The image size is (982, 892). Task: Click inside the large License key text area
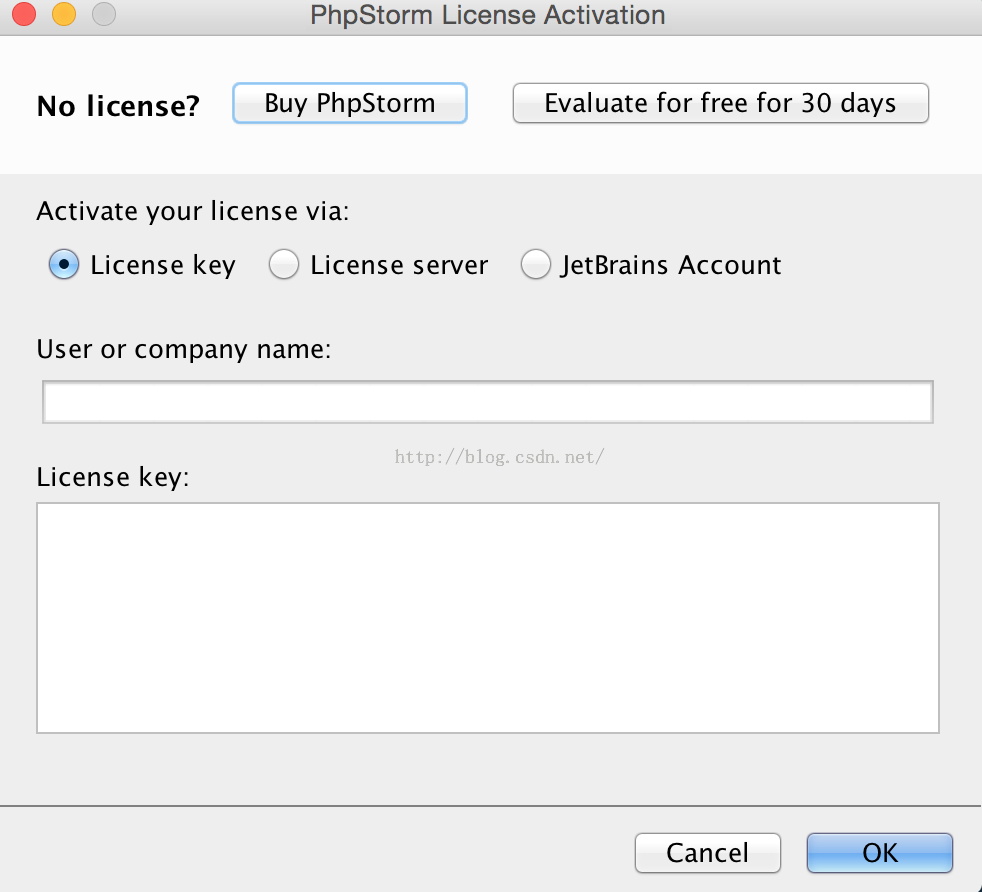pyautogui.click(x=488, y=617)
